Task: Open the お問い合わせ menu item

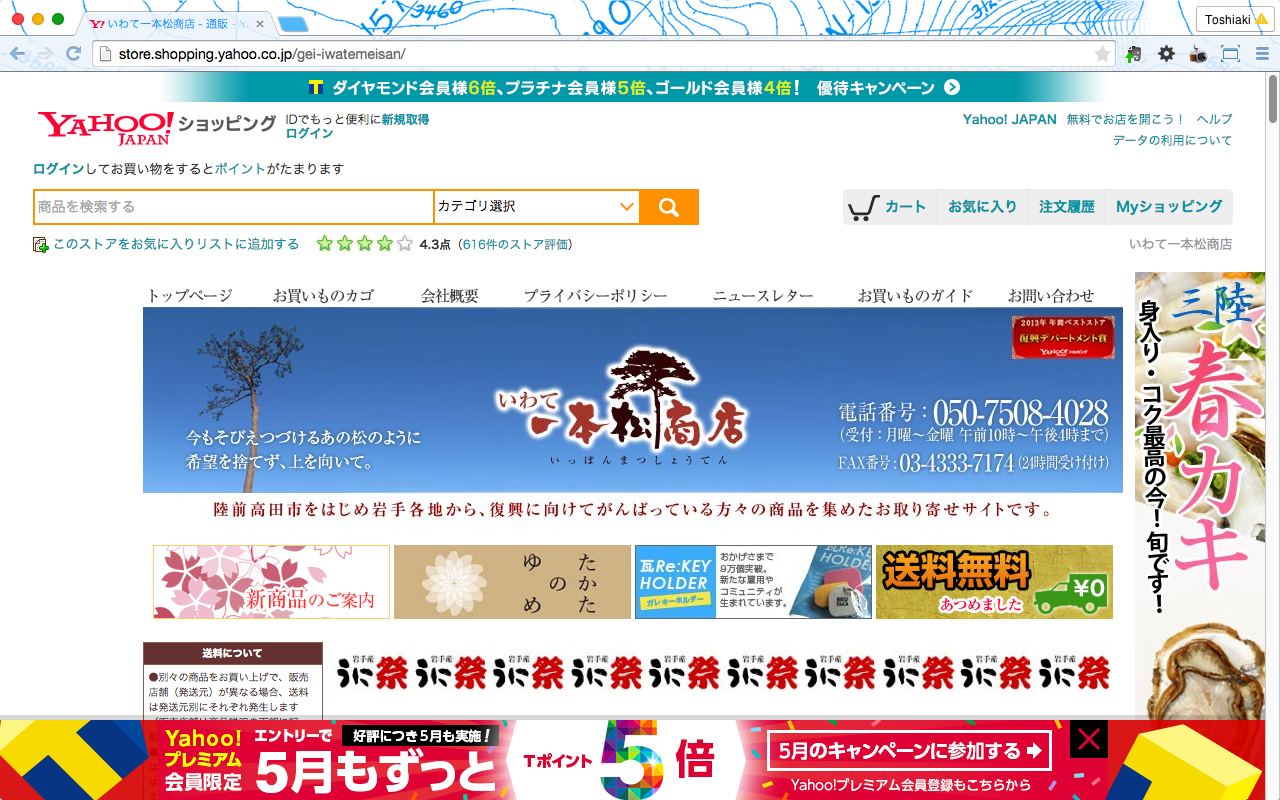Action: click(1051, 295)
